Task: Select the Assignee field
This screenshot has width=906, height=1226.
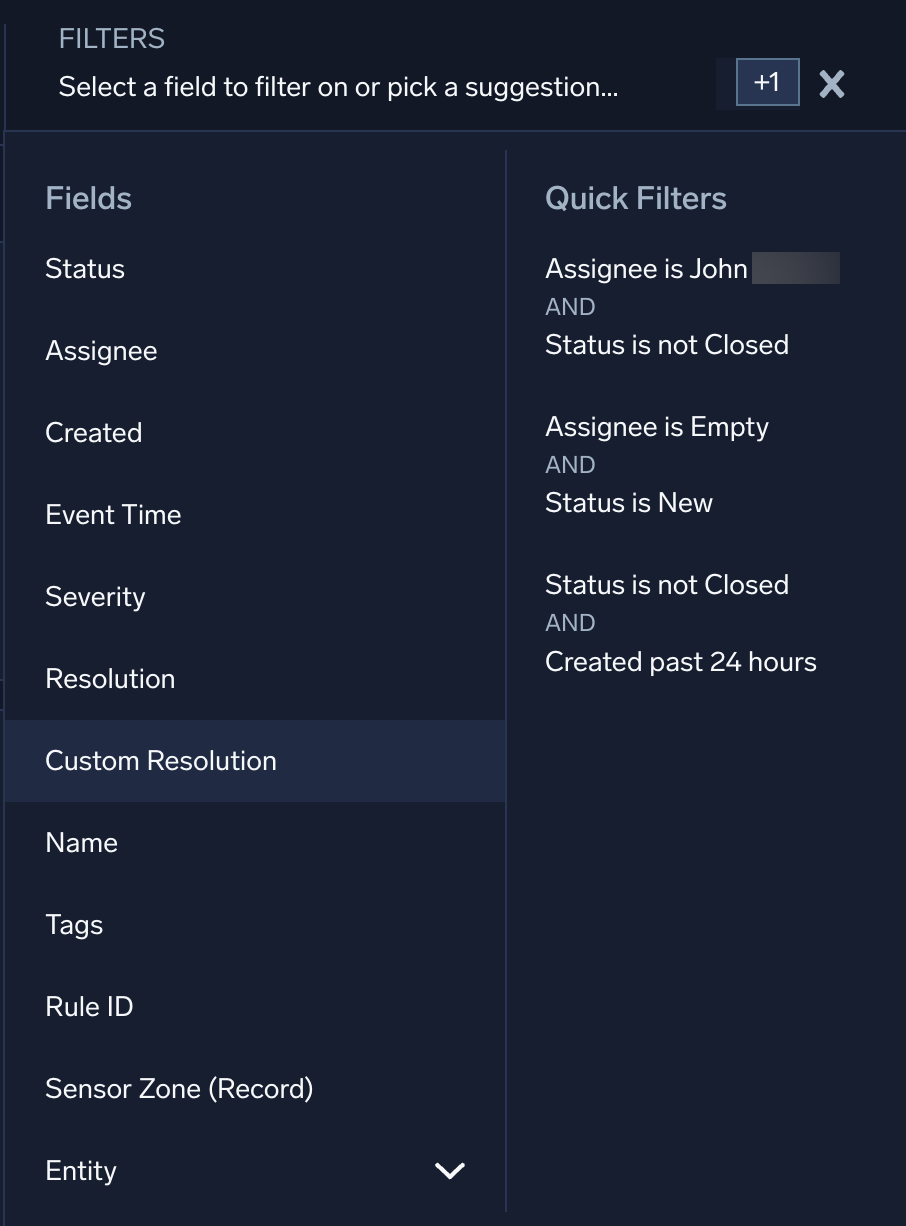Action: coord(101,350)
